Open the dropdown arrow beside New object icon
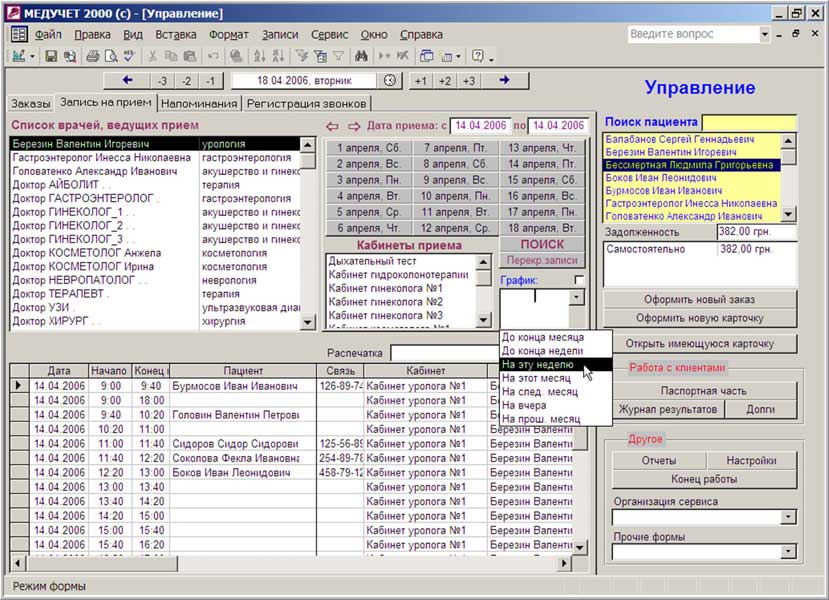Viewport: 829px width, 600px height. [x=458, y=56]
